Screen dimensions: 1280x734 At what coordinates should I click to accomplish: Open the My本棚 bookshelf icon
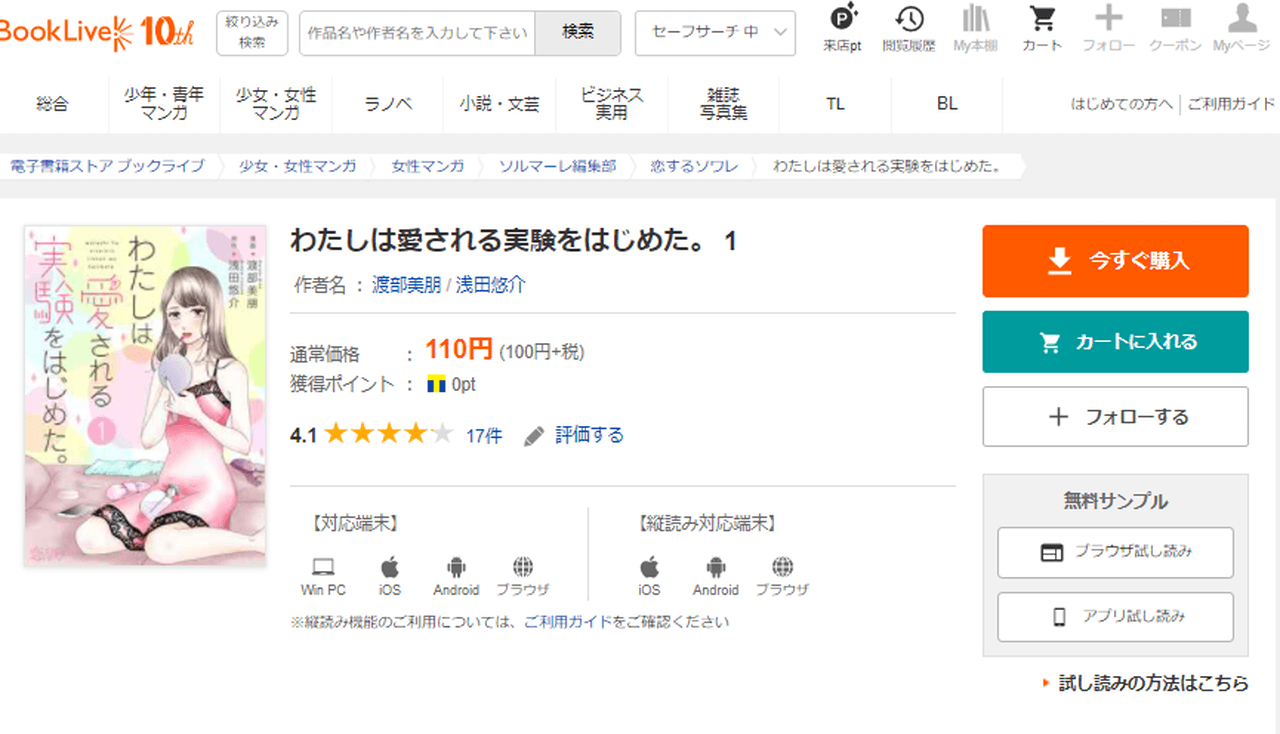pyautogui.click(x=975, y=20)
